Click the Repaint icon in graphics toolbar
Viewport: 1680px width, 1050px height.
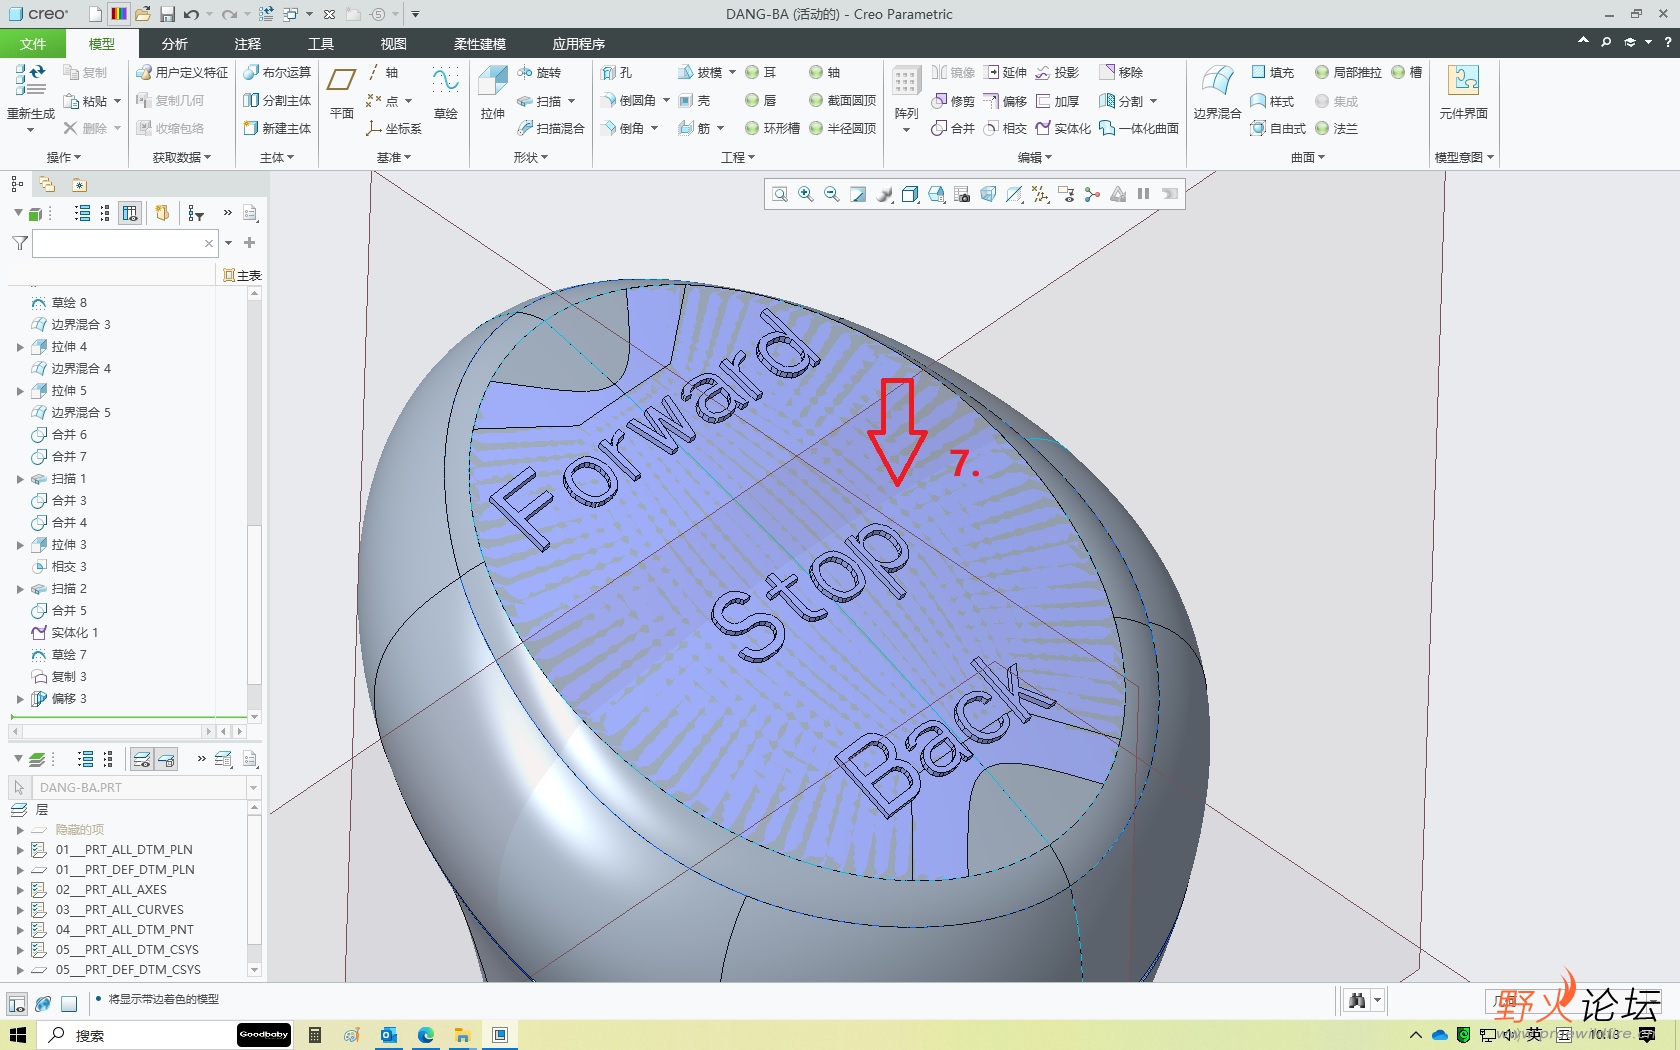[858, 194]
